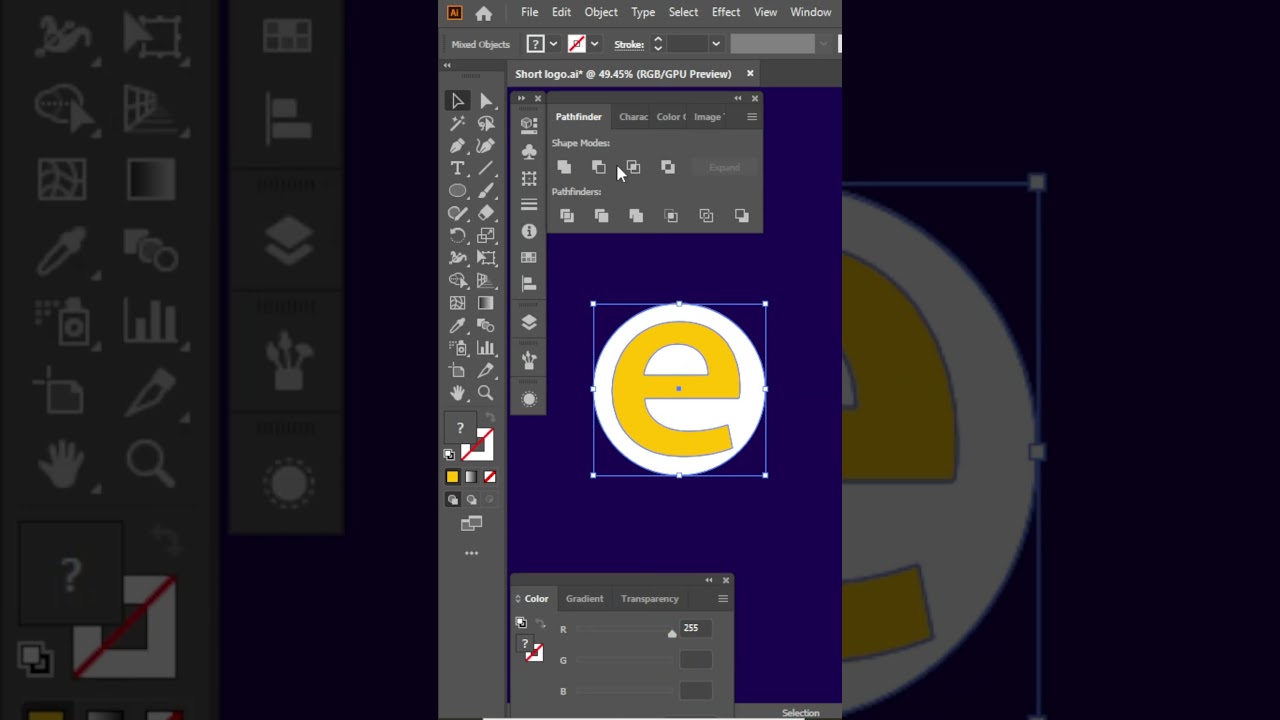Activate the Hand tool

(458, 393)
